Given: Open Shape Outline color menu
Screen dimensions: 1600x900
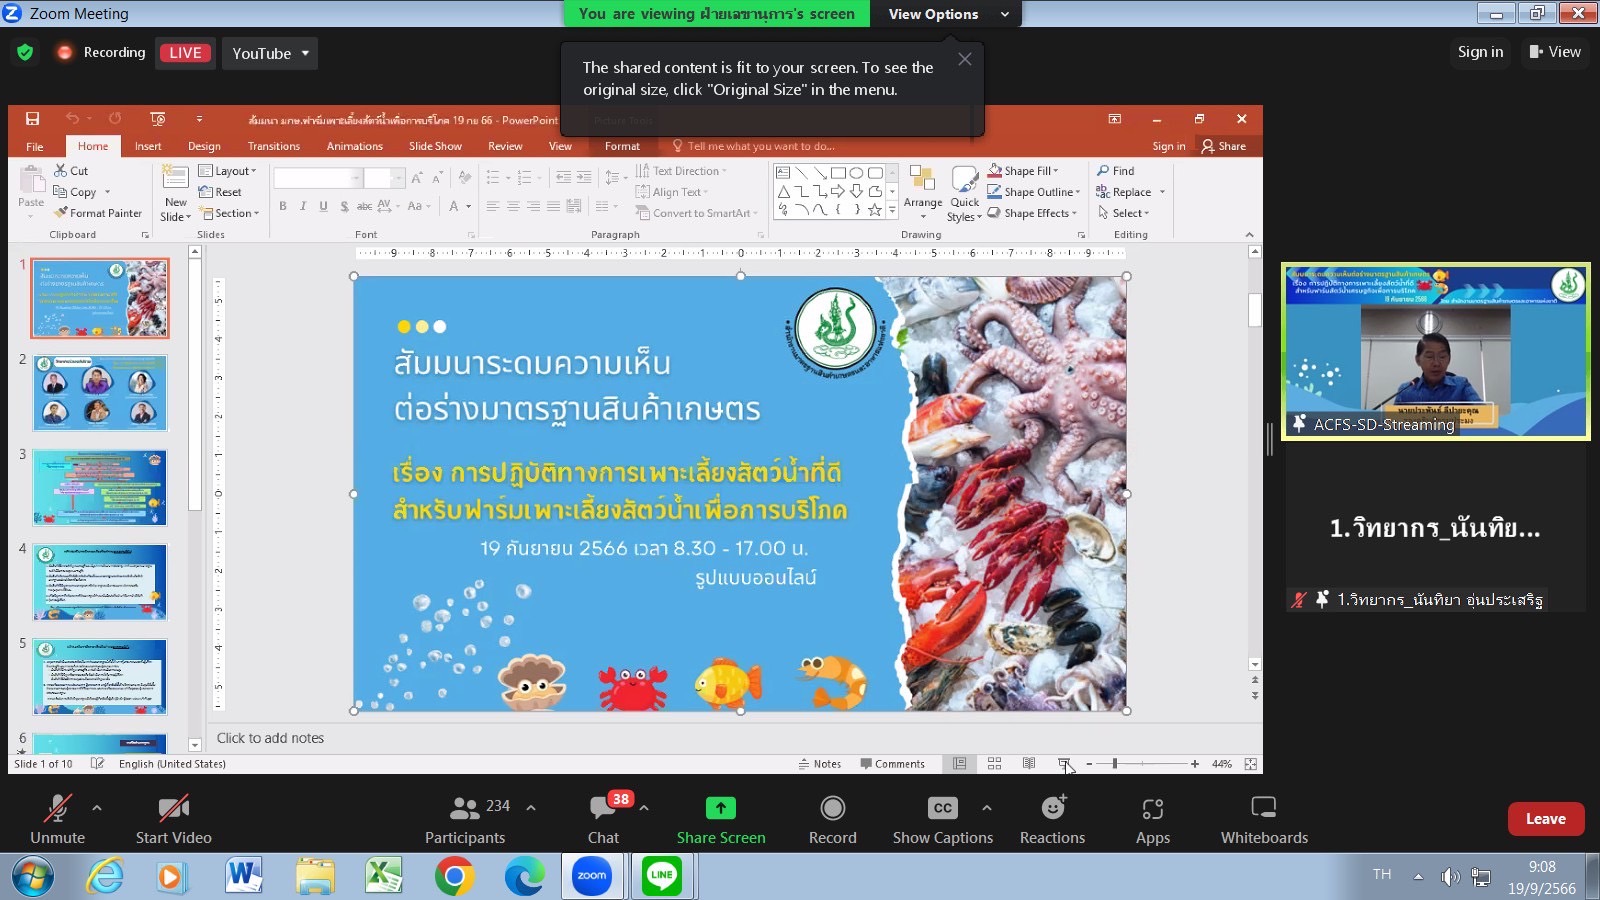Looking at the screenshot, I should click(1034, 192).
